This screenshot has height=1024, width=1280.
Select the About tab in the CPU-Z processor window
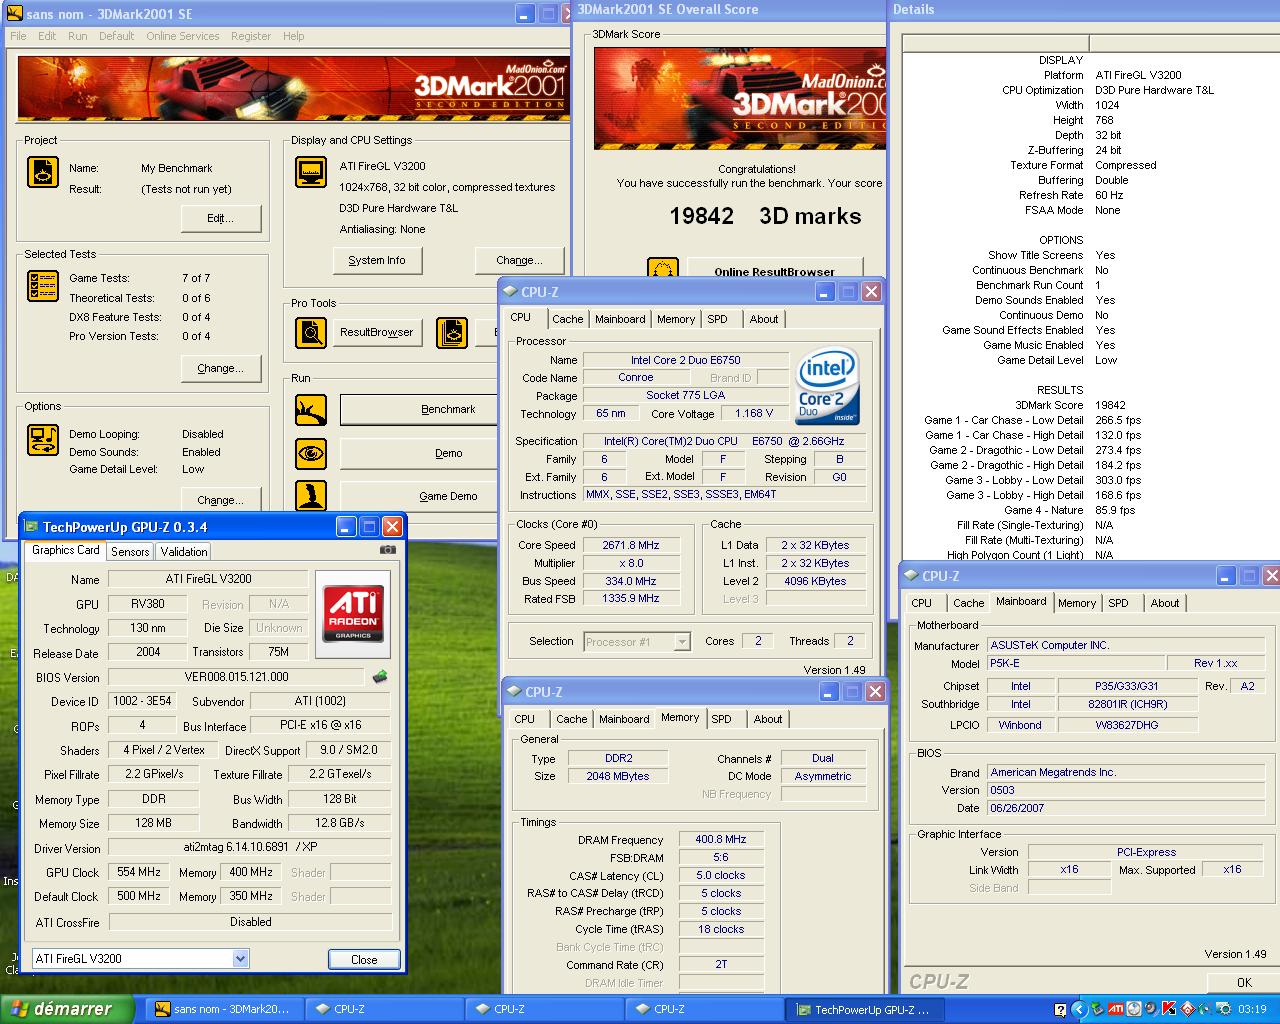764,319
